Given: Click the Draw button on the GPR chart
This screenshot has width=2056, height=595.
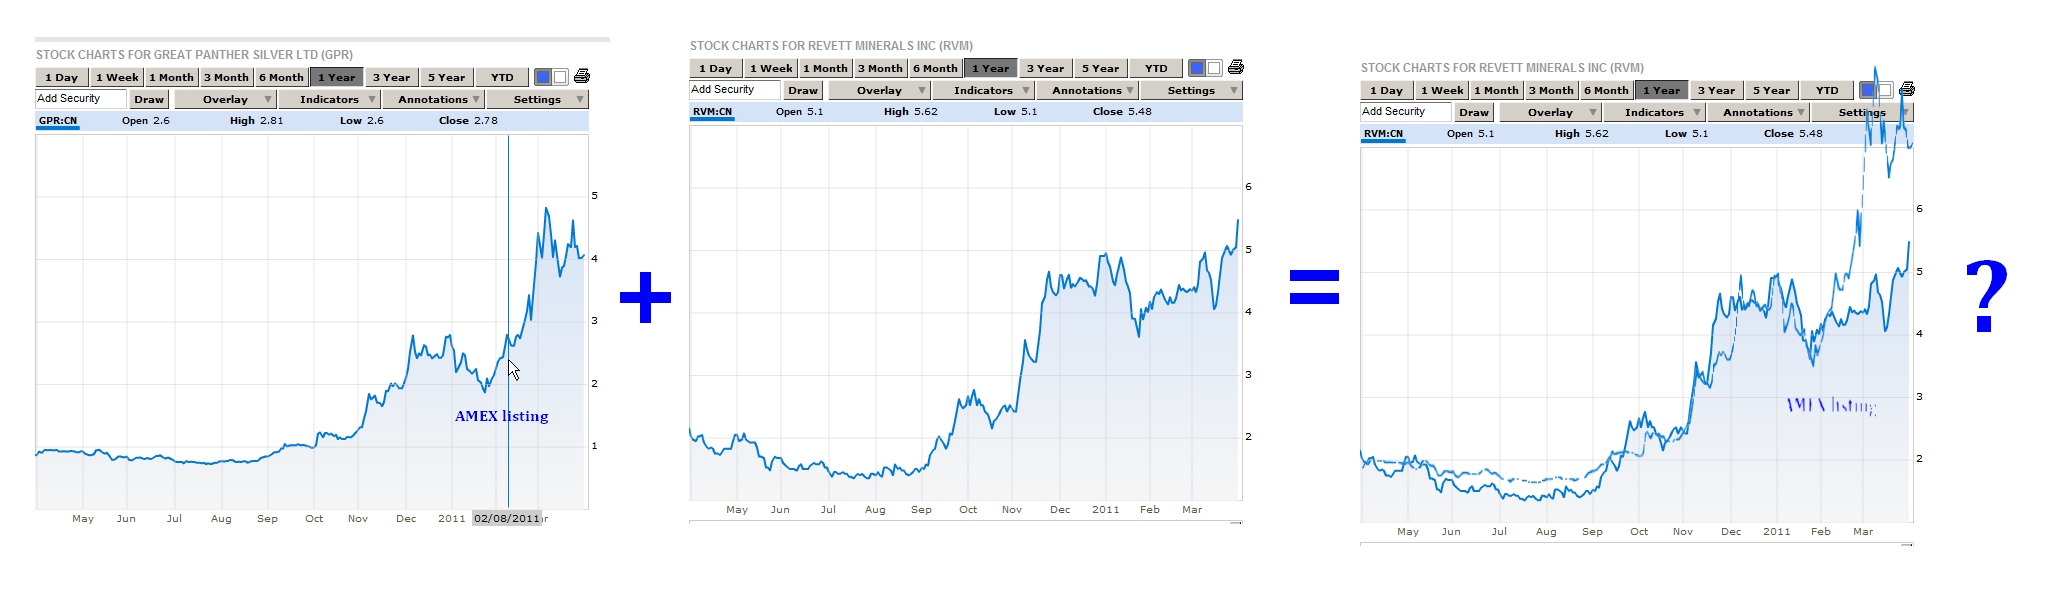Looking at the screenshot, I should click(x=149, y=99).
